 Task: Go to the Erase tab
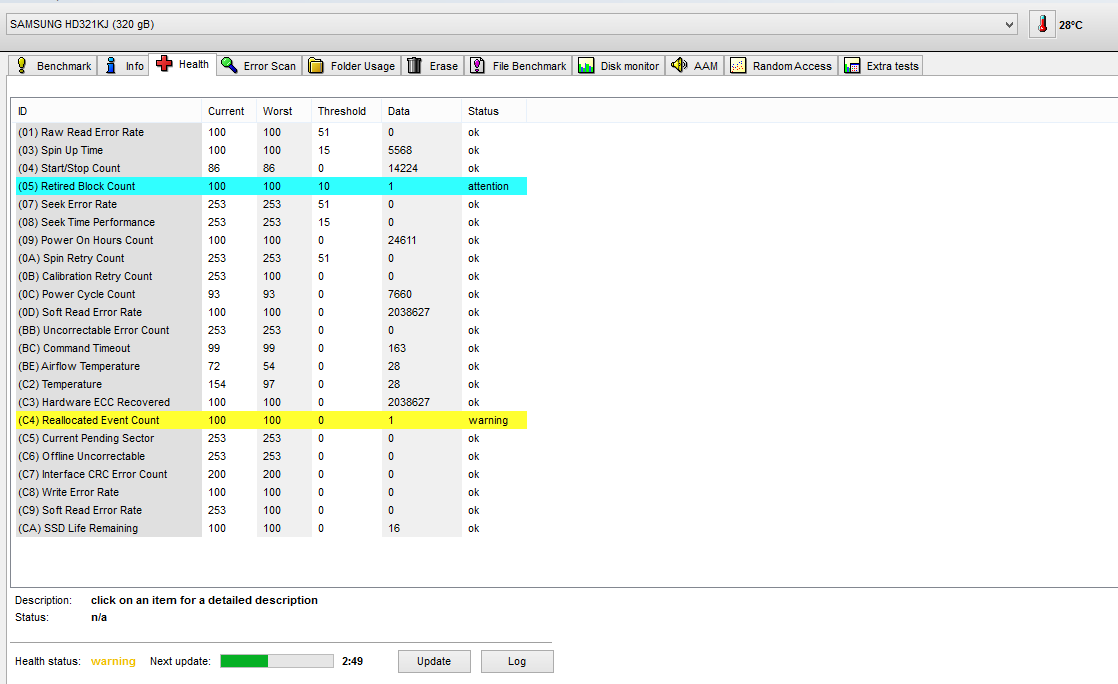[x=433, y=66]
